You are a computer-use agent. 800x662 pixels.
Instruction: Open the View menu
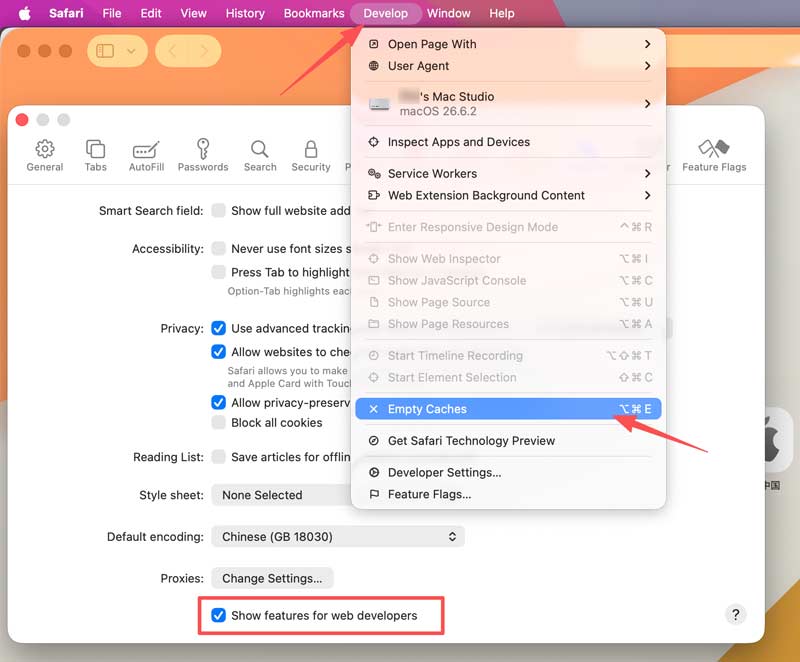point(193,13)
